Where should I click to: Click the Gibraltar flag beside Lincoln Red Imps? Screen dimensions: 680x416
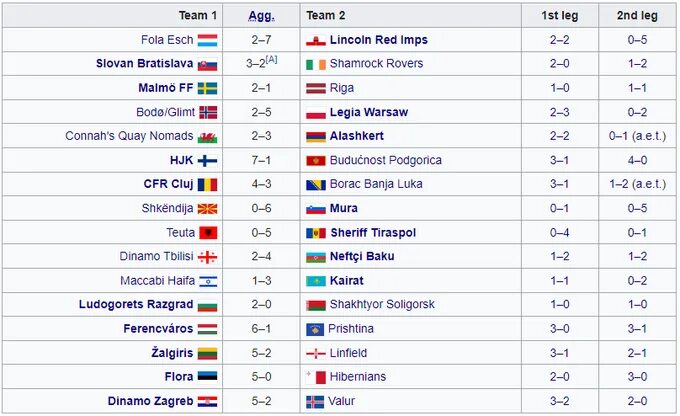pos(315,40)
